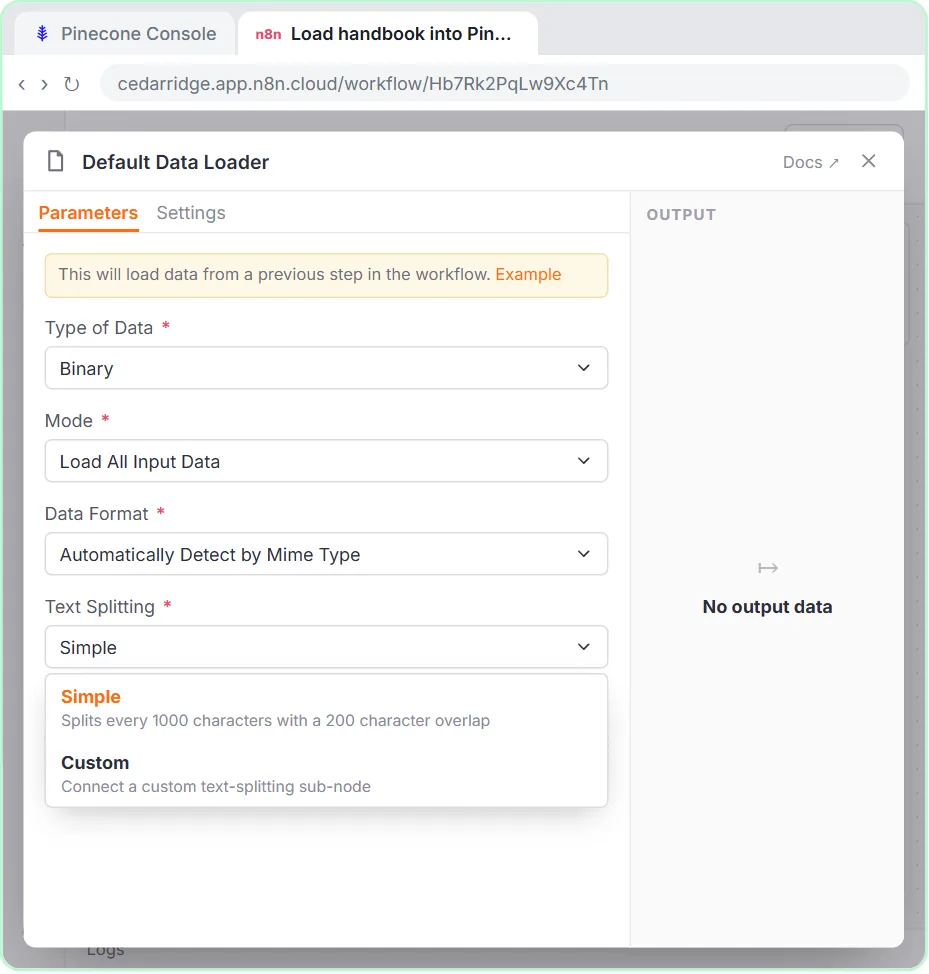Reload the page with refresh icon
This screenshot has width=929, height=974.
coord(71,84)
